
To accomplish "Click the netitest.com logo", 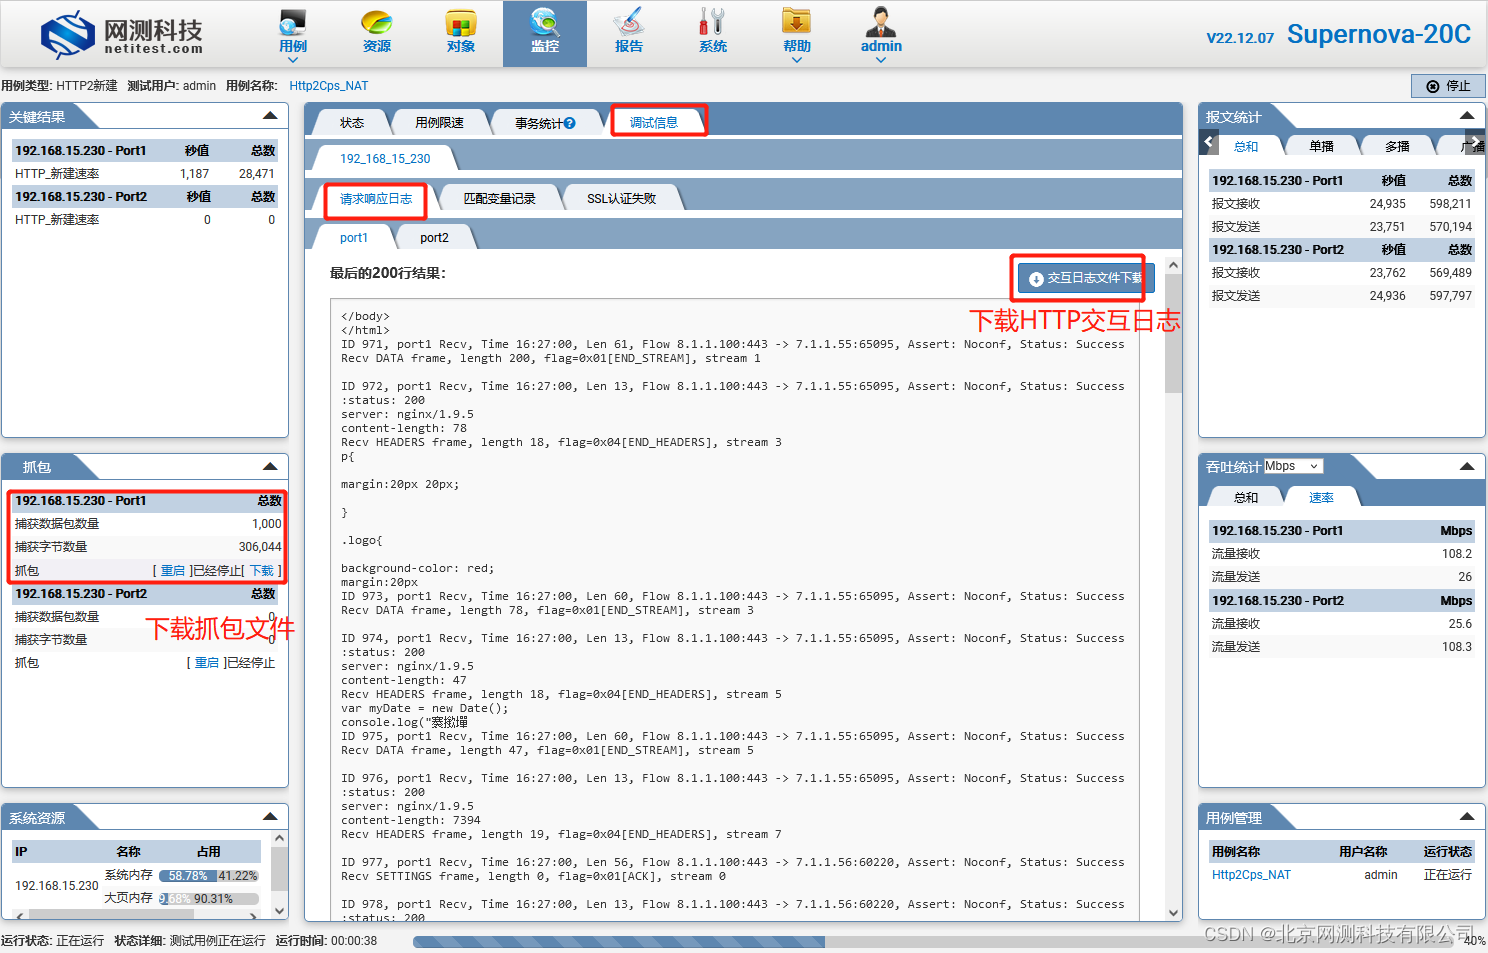I will pos(122,35).
